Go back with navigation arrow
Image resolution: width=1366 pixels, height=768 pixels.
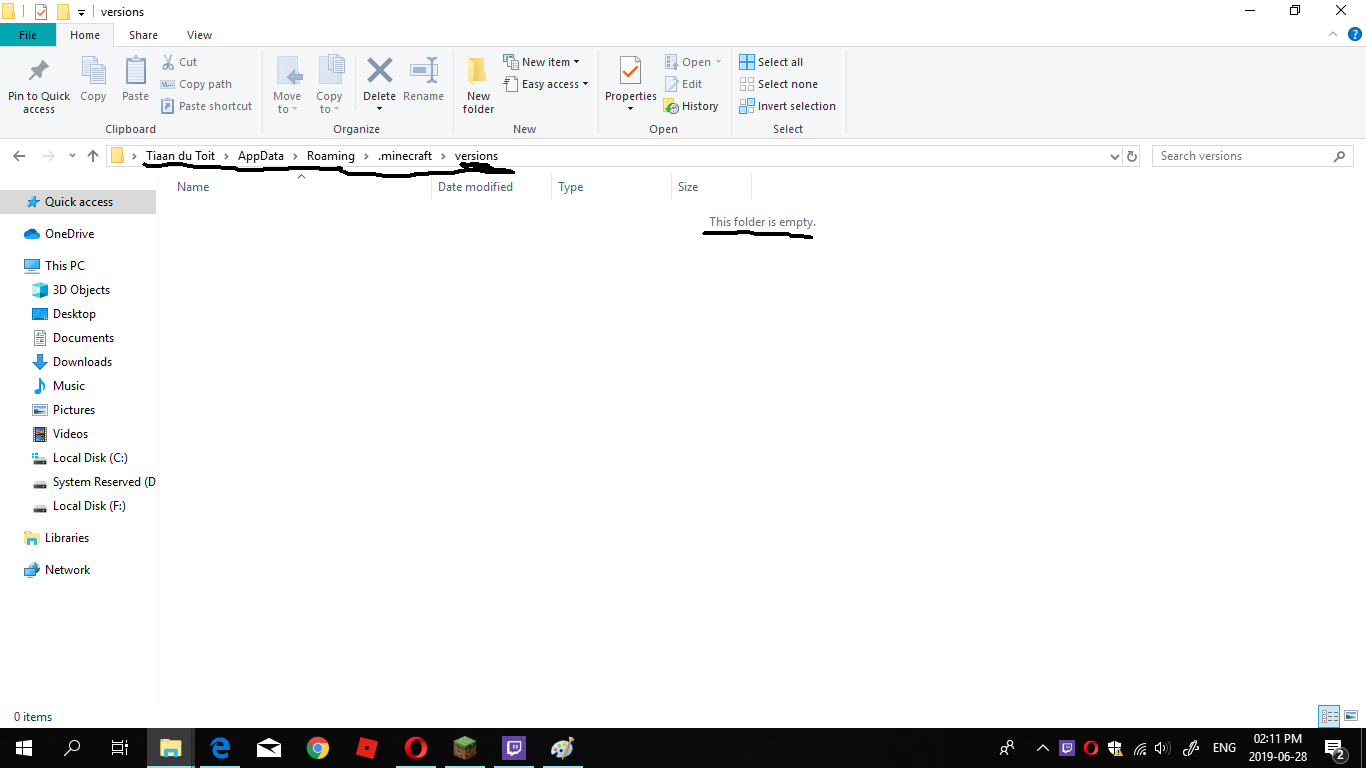click(19, 156)
